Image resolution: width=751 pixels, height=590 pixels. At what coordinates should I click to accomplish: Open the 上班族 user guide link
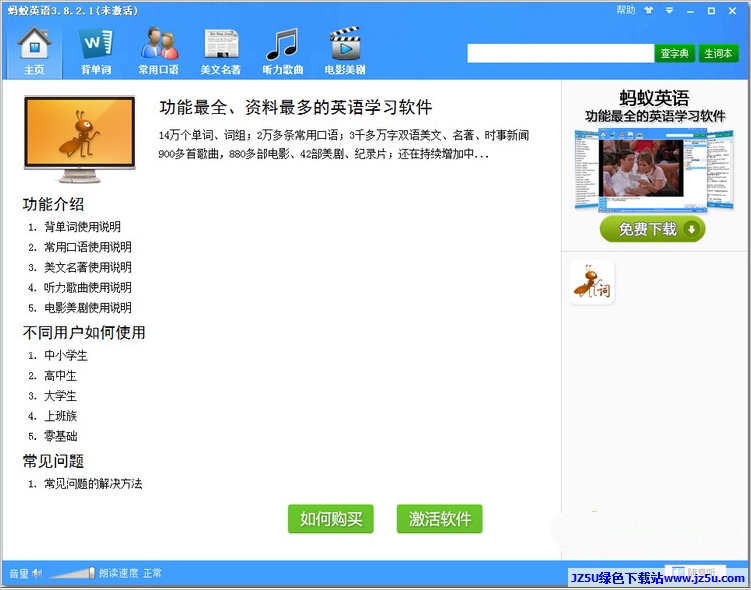(x=60, y=416)
